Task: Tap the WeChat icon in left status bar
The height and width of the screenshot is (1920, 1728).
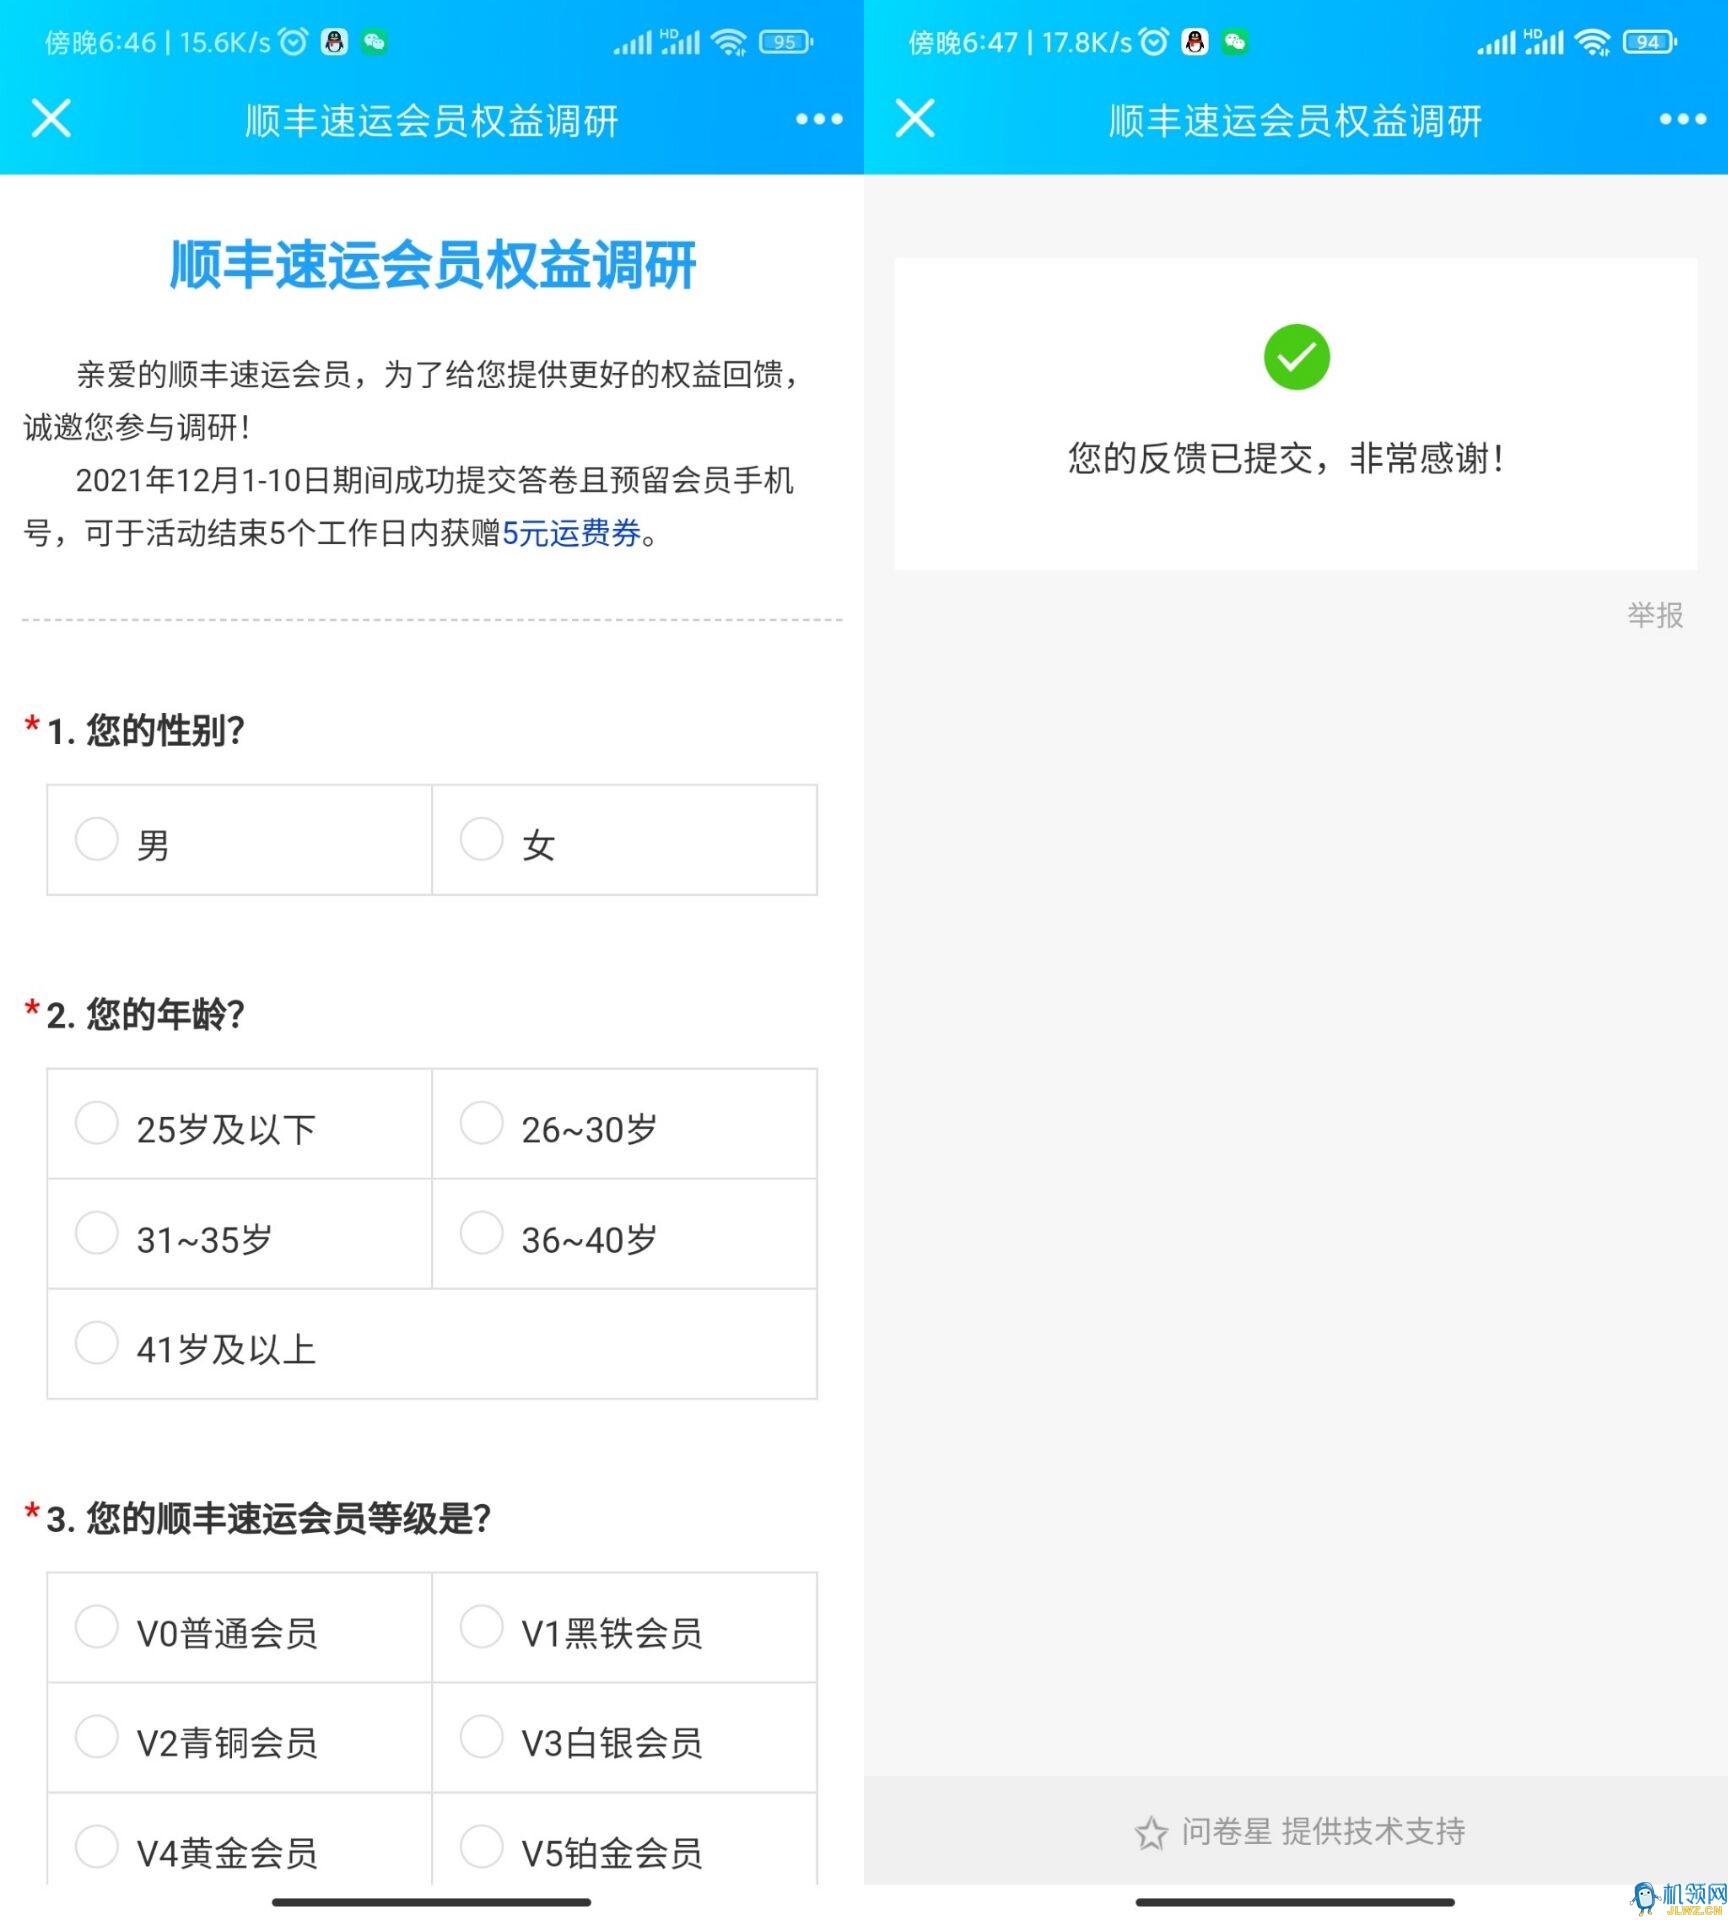Action: point(375,42)
